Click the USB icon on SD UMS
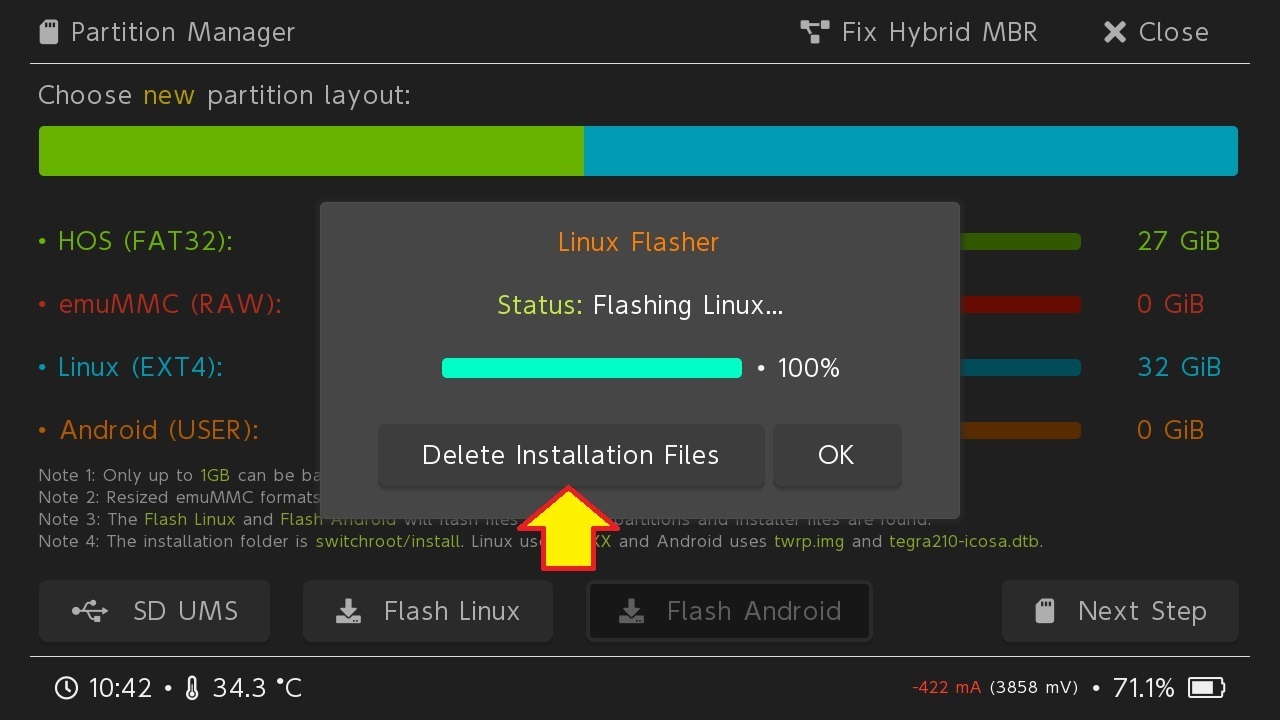 pyautogui.click(x=90, y=611)
